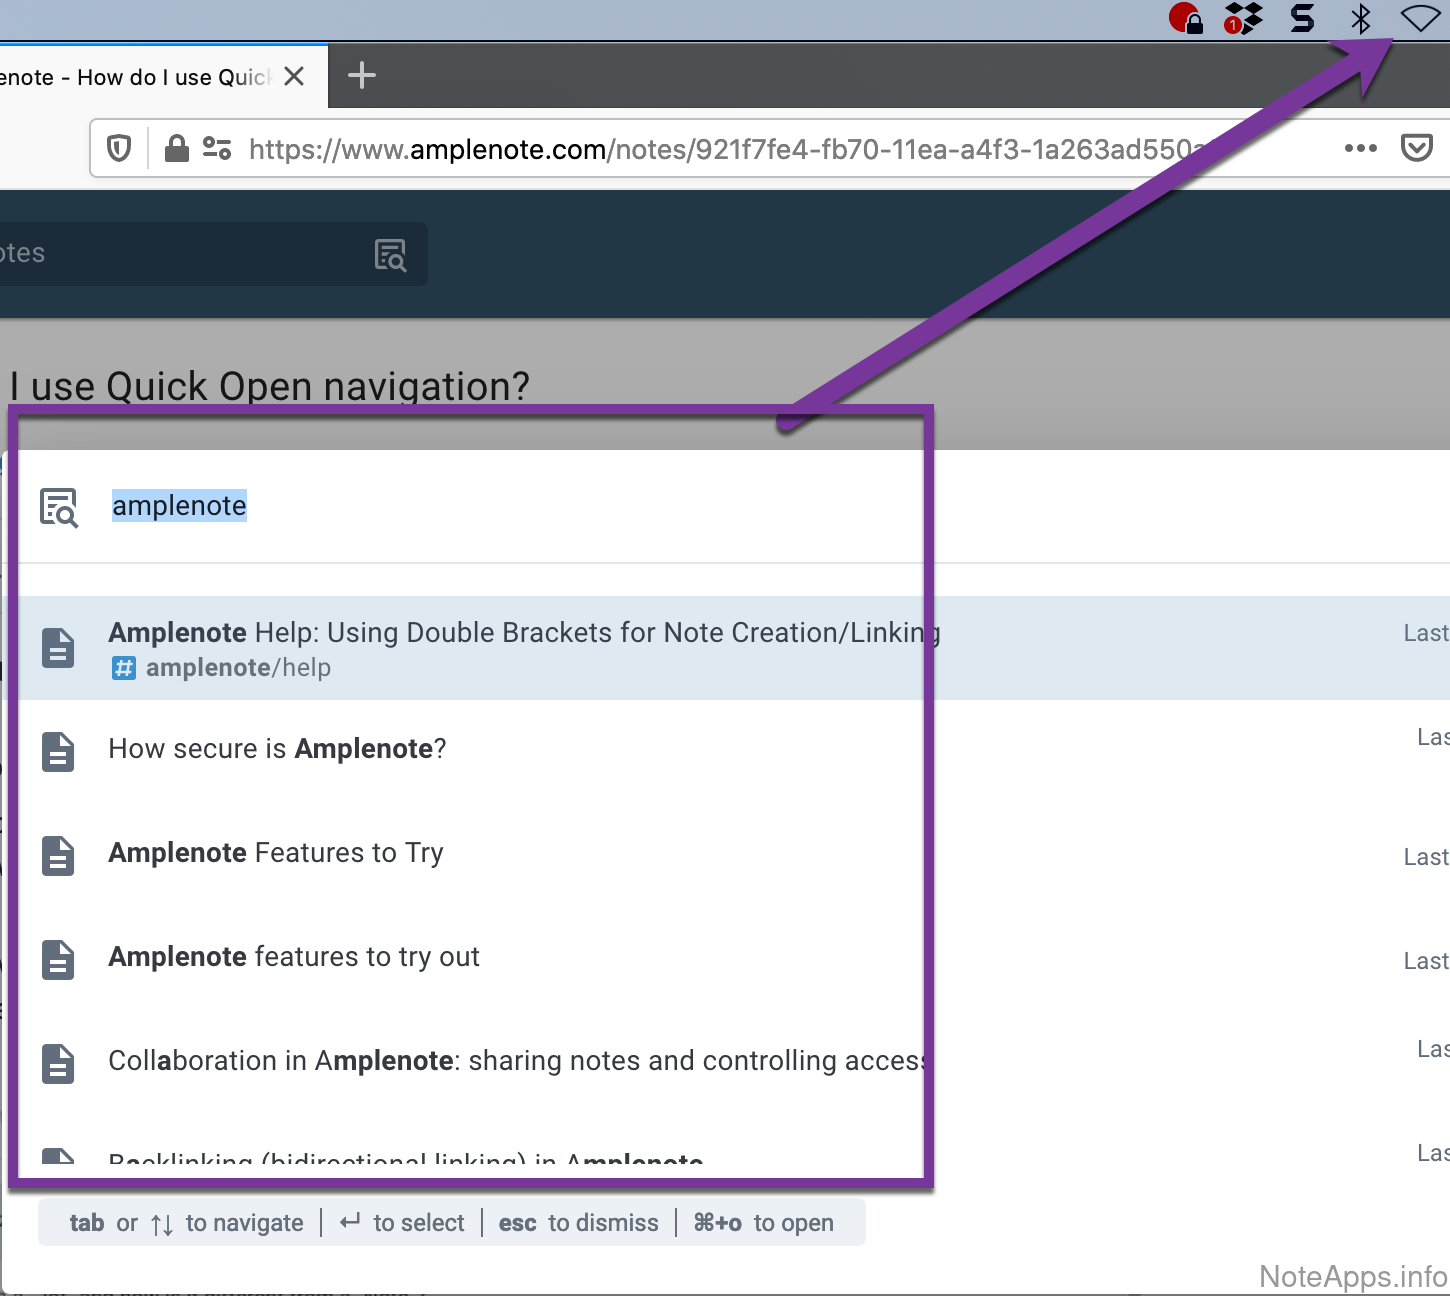Image resolution: width=1450 pixels, height=1296 pixels.
Task: Click the red lock menu bar icon
Action: coord(1186,18)
